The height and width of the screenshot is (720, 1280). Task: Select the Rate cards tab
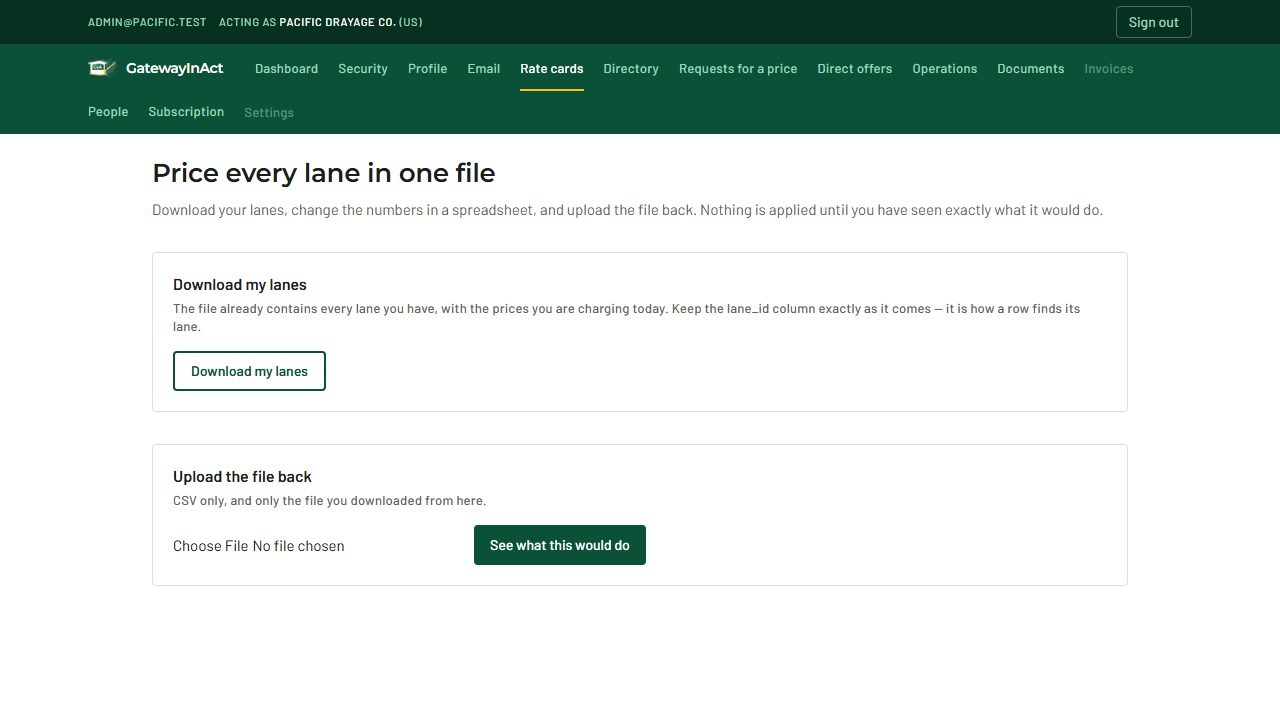tap(552, 69)
